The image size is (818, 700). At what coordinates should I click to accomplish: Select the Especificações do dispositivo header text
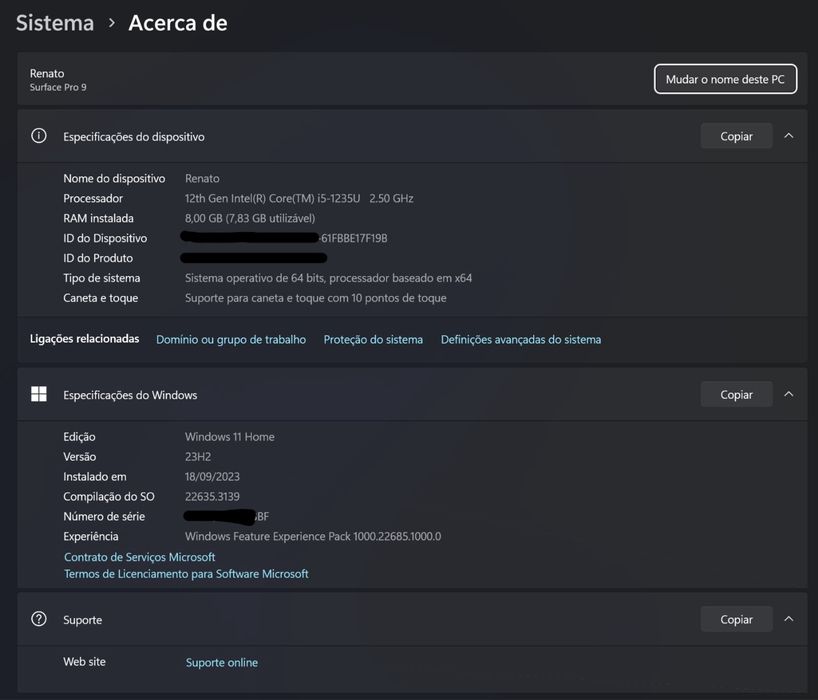click(x=134, y=137)
